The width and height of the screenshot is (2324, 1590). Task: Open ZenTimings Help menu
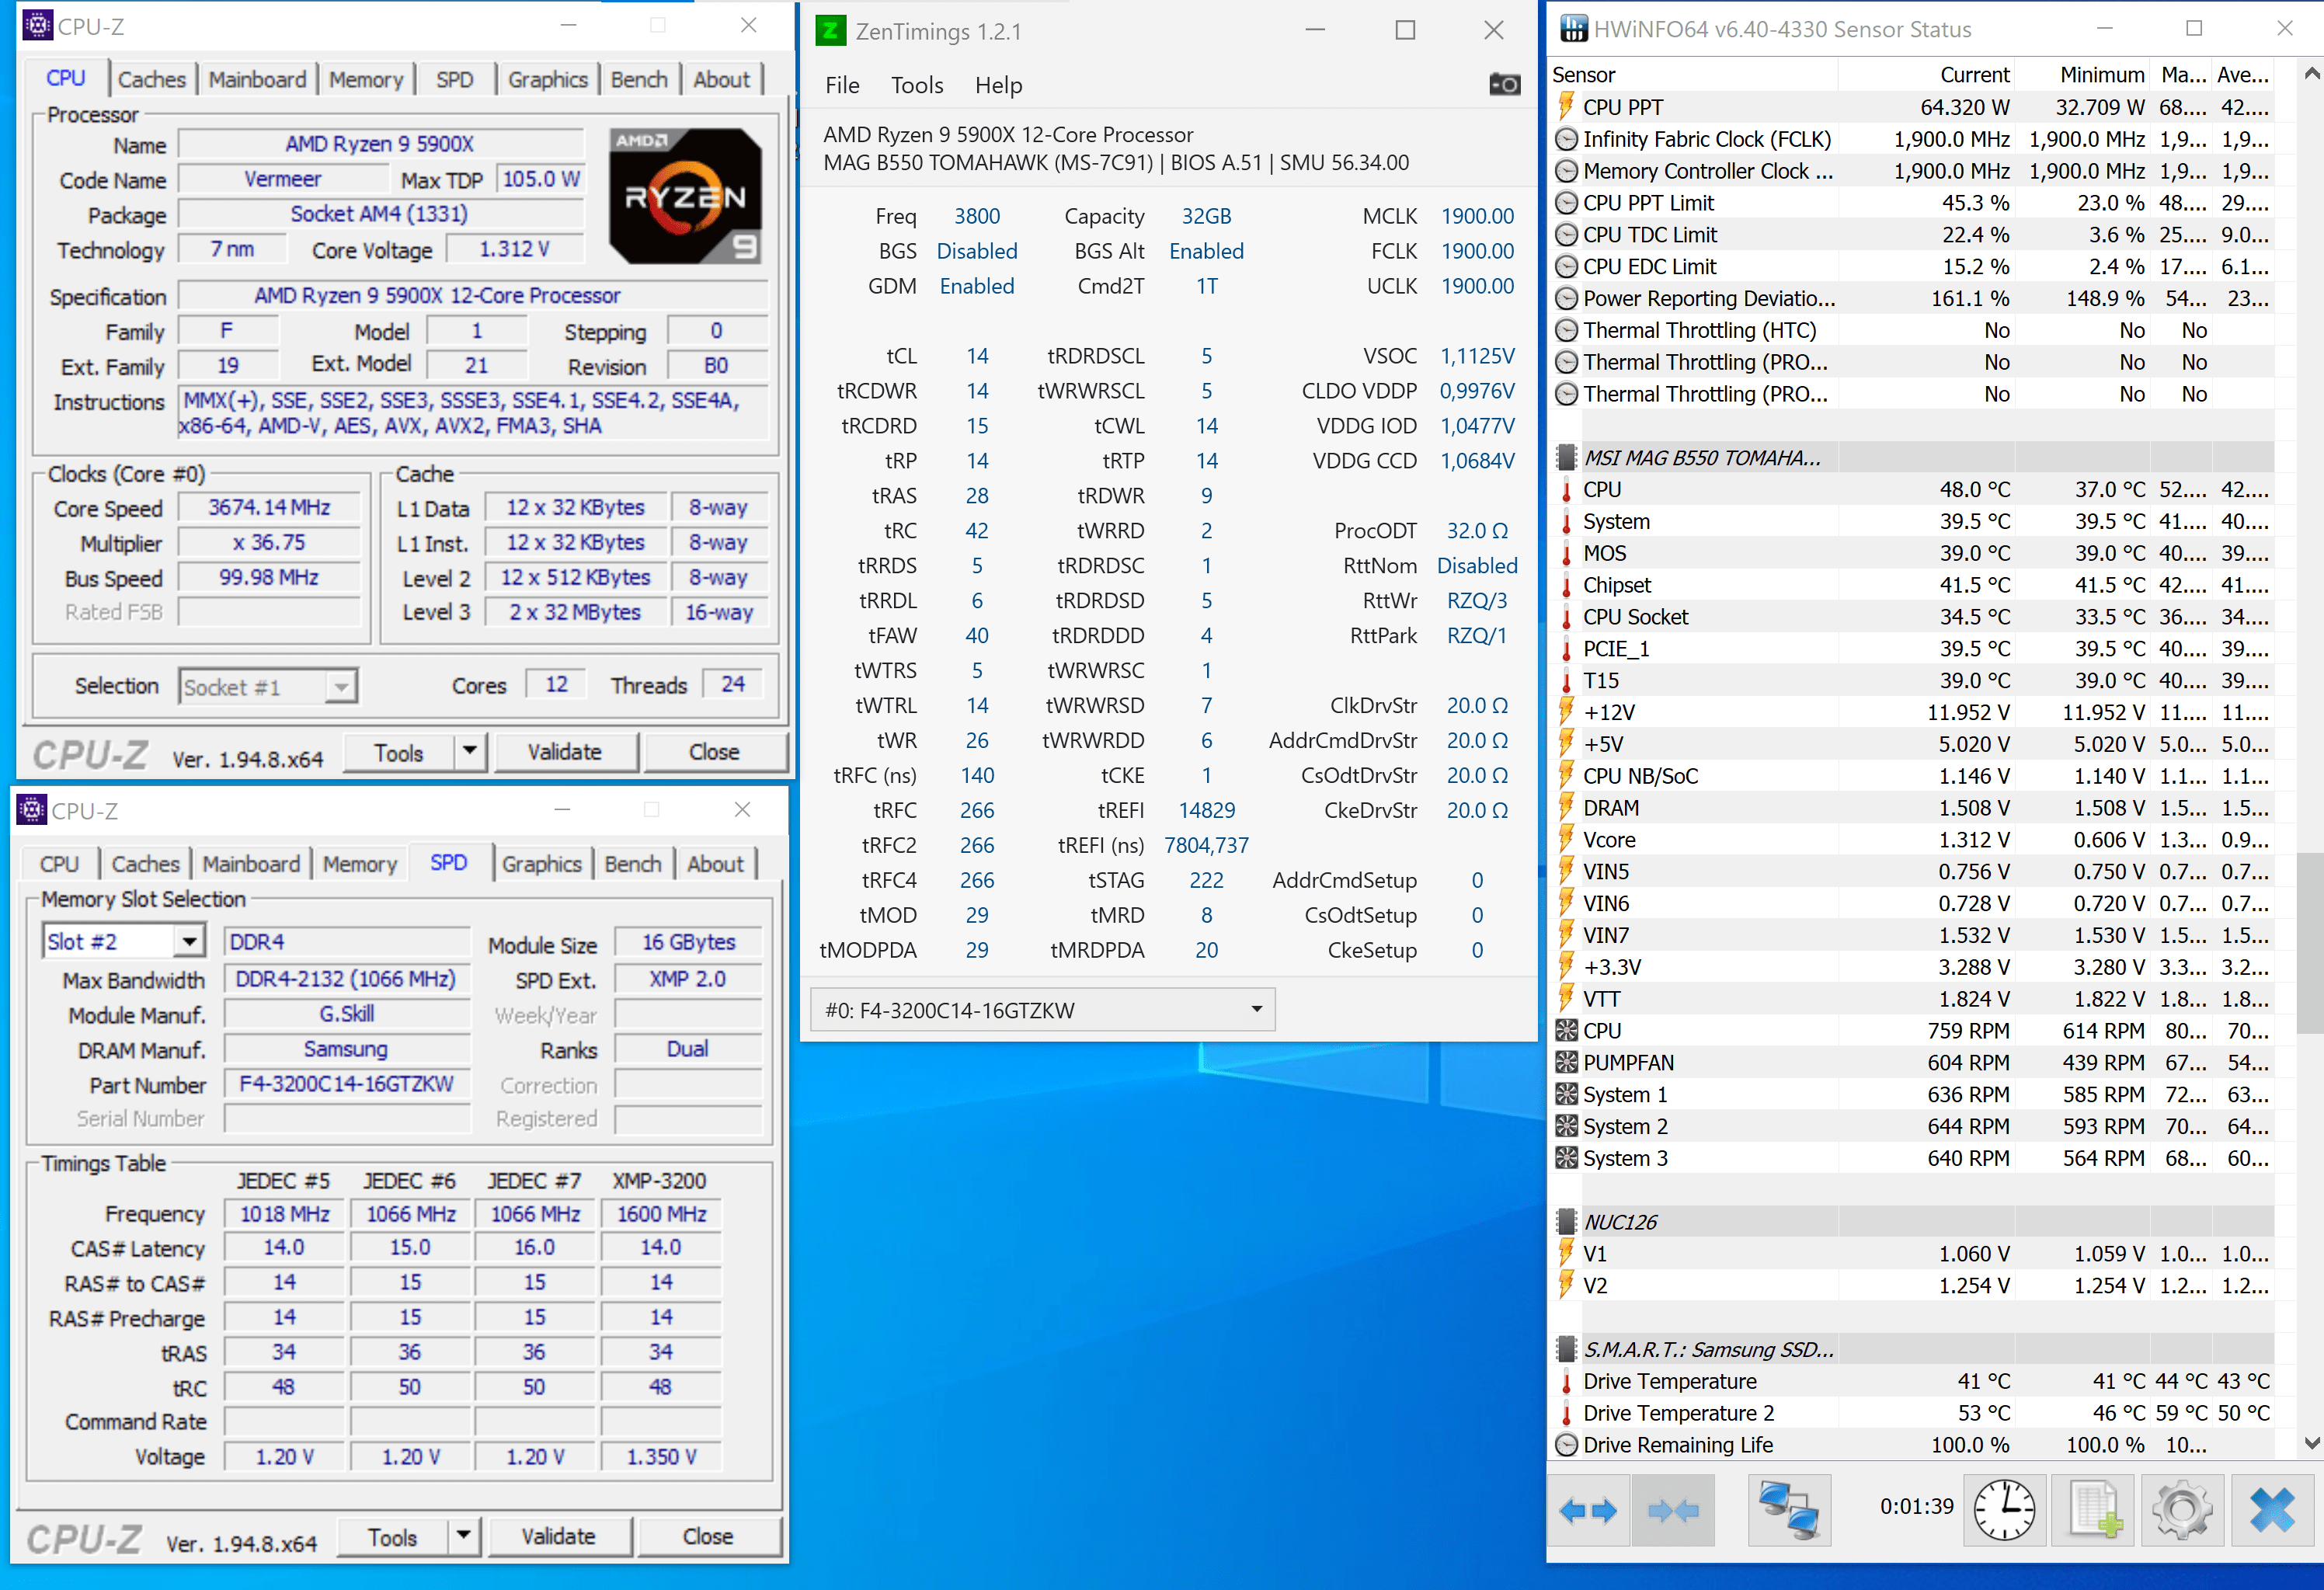pos(998,85)
